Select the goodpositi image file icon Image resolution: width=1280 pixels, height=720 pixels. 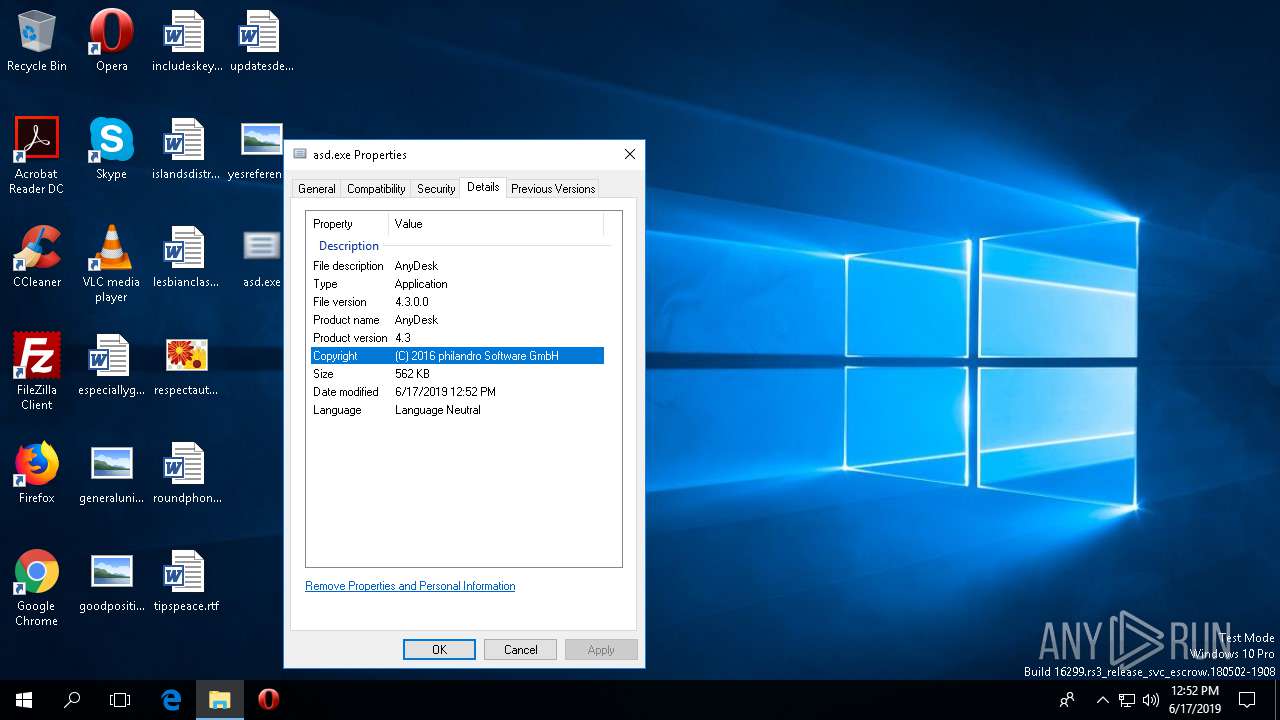111,581
